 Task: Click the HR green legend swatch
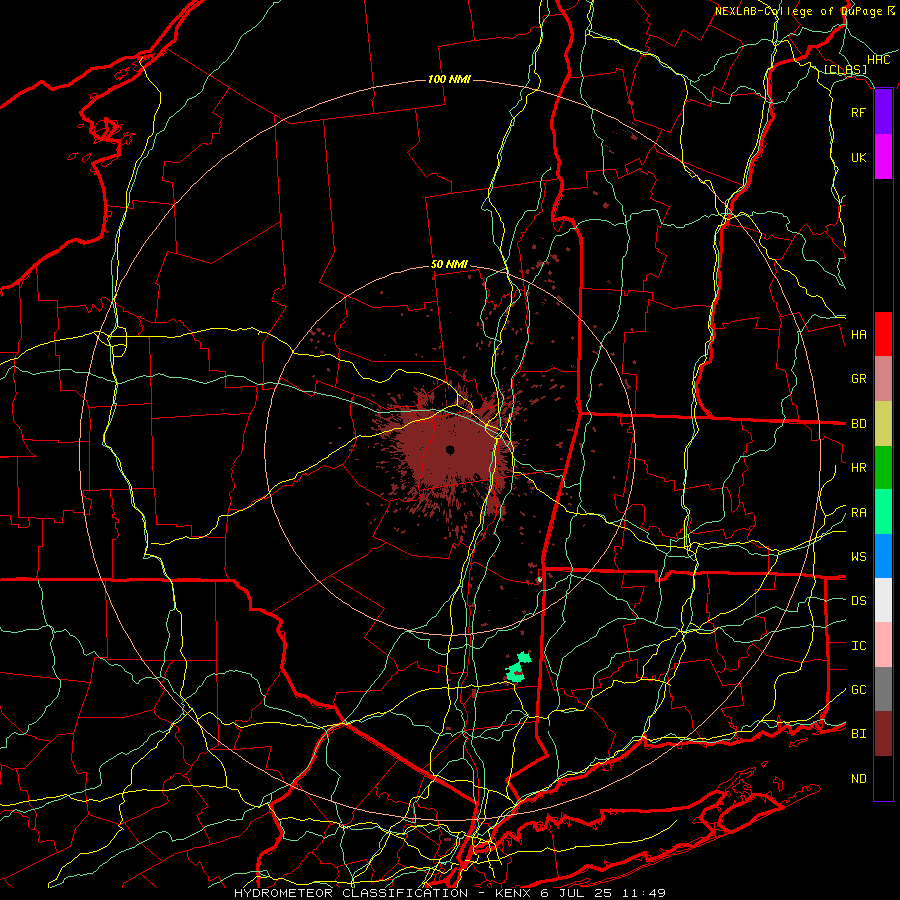click(883, 468)
